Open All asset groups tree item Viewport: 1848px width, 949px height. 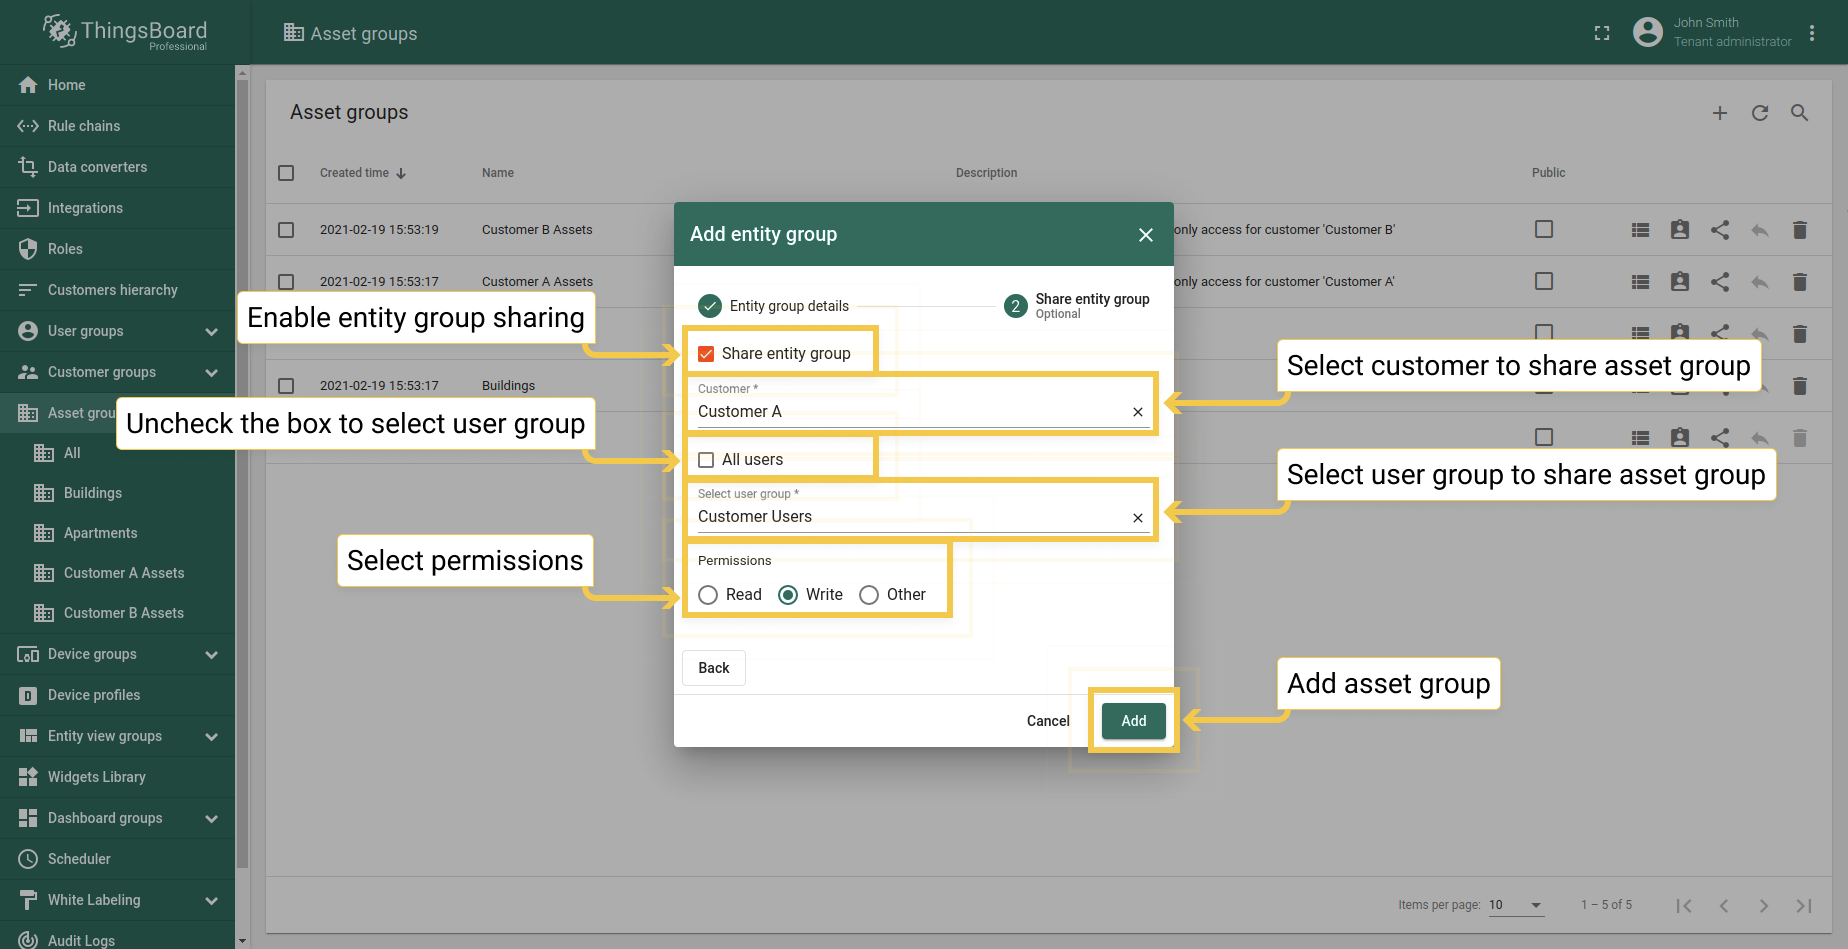click(x=117, y=453)
